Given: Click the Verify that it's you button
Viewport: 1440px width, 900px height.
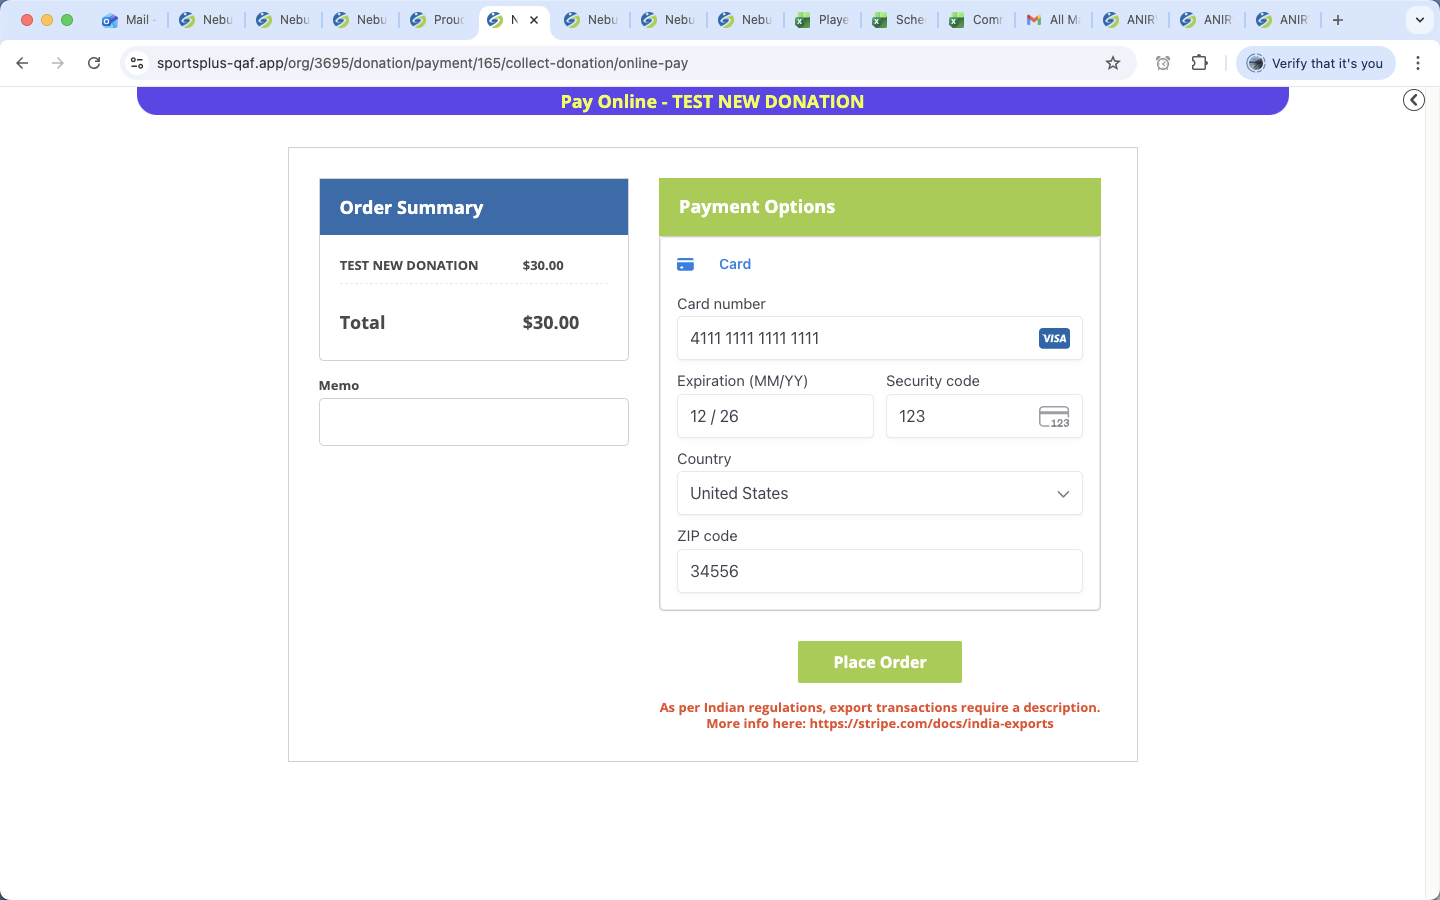Looking at the screenshot, I should click(x=1315, y=63).
